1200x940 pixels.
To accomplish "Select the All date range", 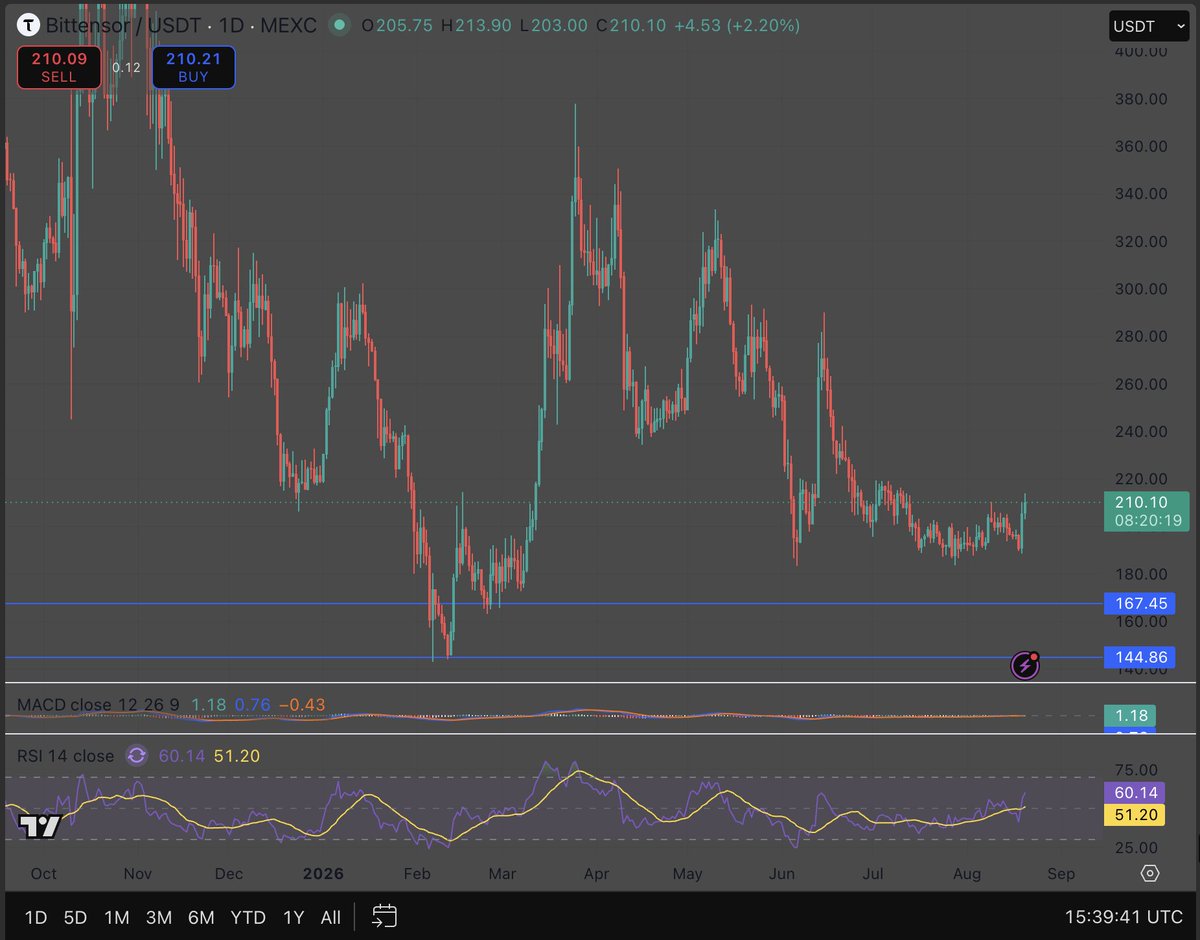I will point(331,917).
